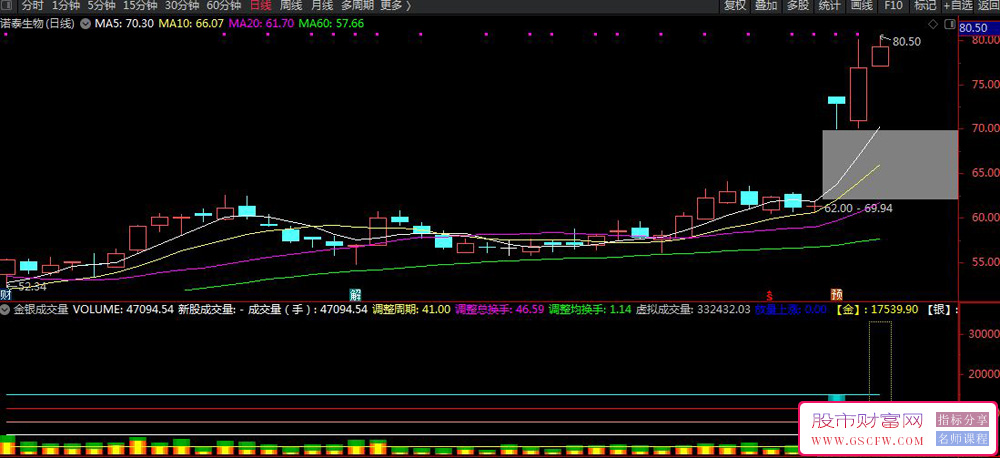Click the 叠加 overlay button
This screenshot has width=1000, height=458.
click(x=767, y=6)
